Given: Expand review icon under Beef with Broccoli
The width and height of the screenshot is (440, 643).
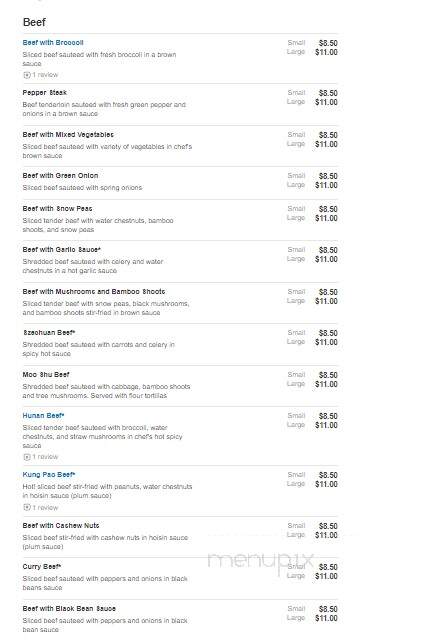Looking at the screenshot, I should (27, 75).
